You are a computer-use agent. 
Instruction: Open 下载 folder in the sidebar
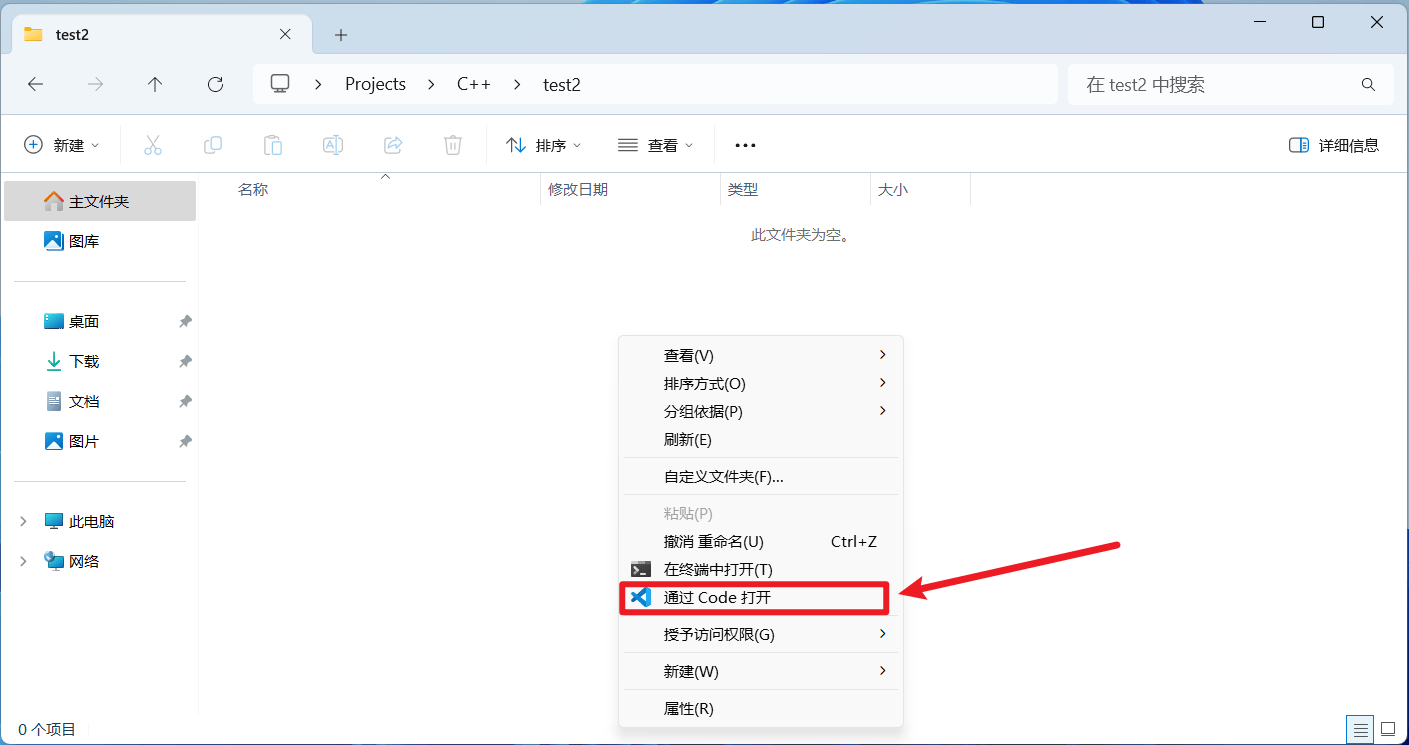(x=84, y=361)
